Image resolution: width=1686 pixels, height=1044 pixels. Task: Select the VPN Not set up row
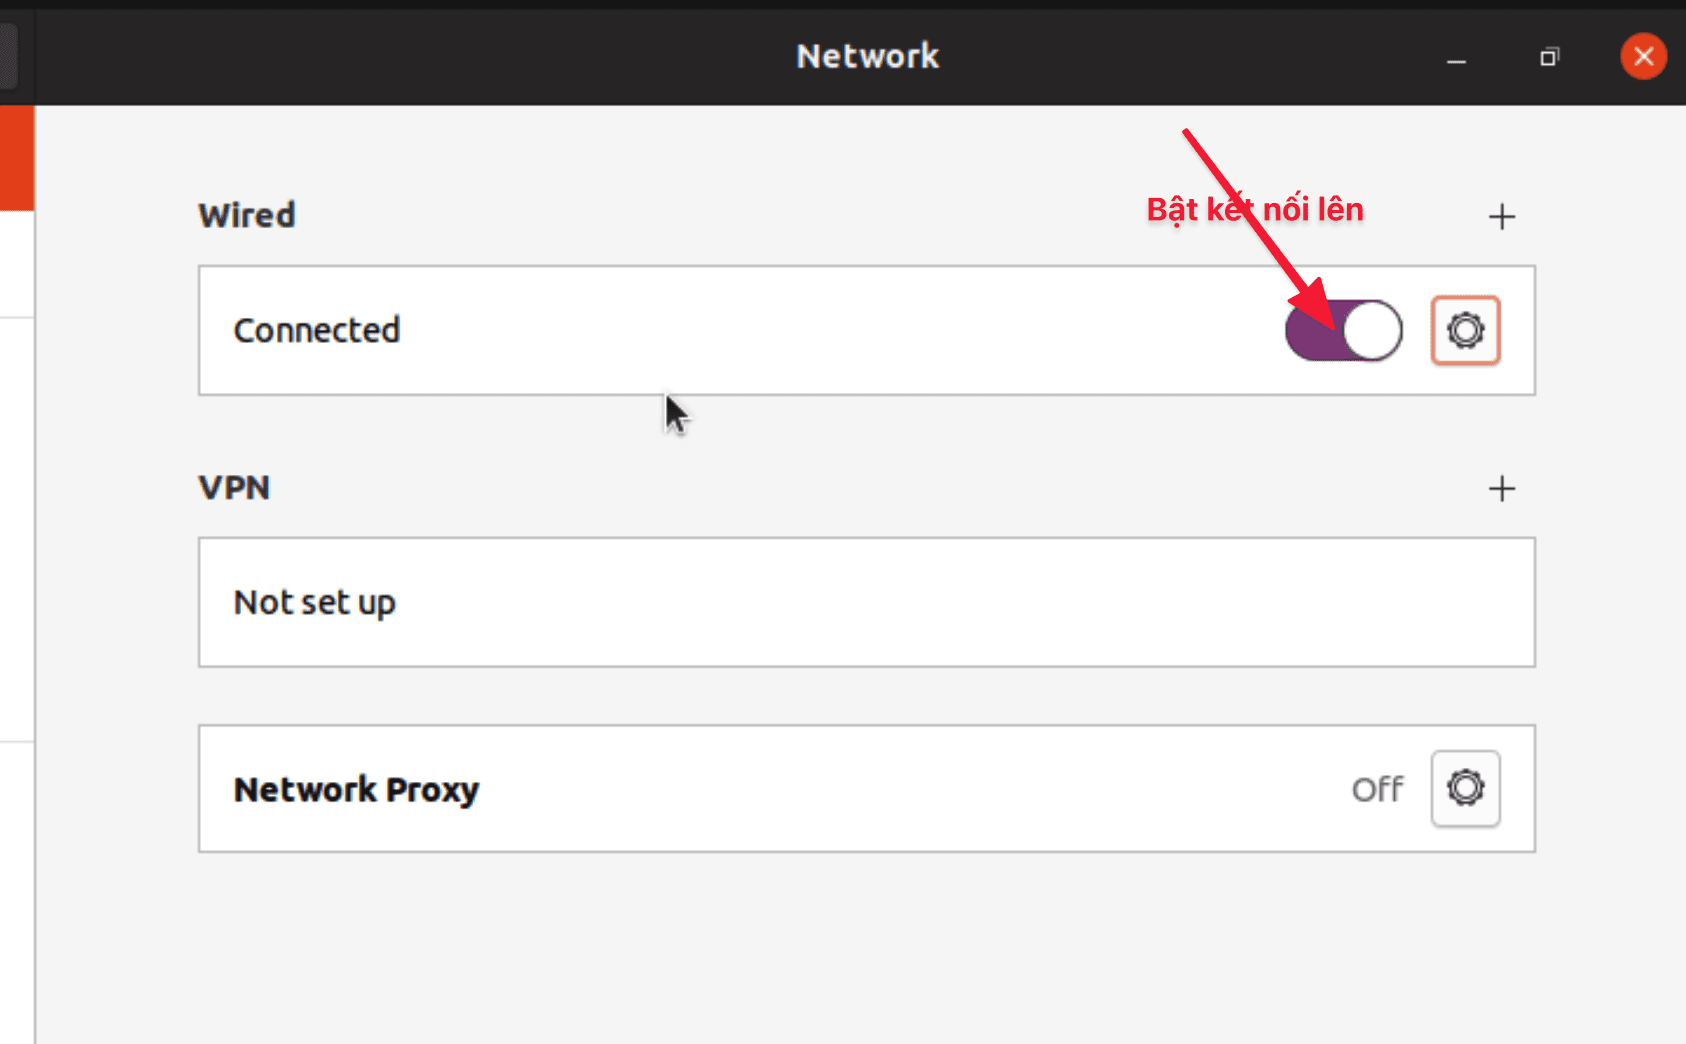point(867,602)
